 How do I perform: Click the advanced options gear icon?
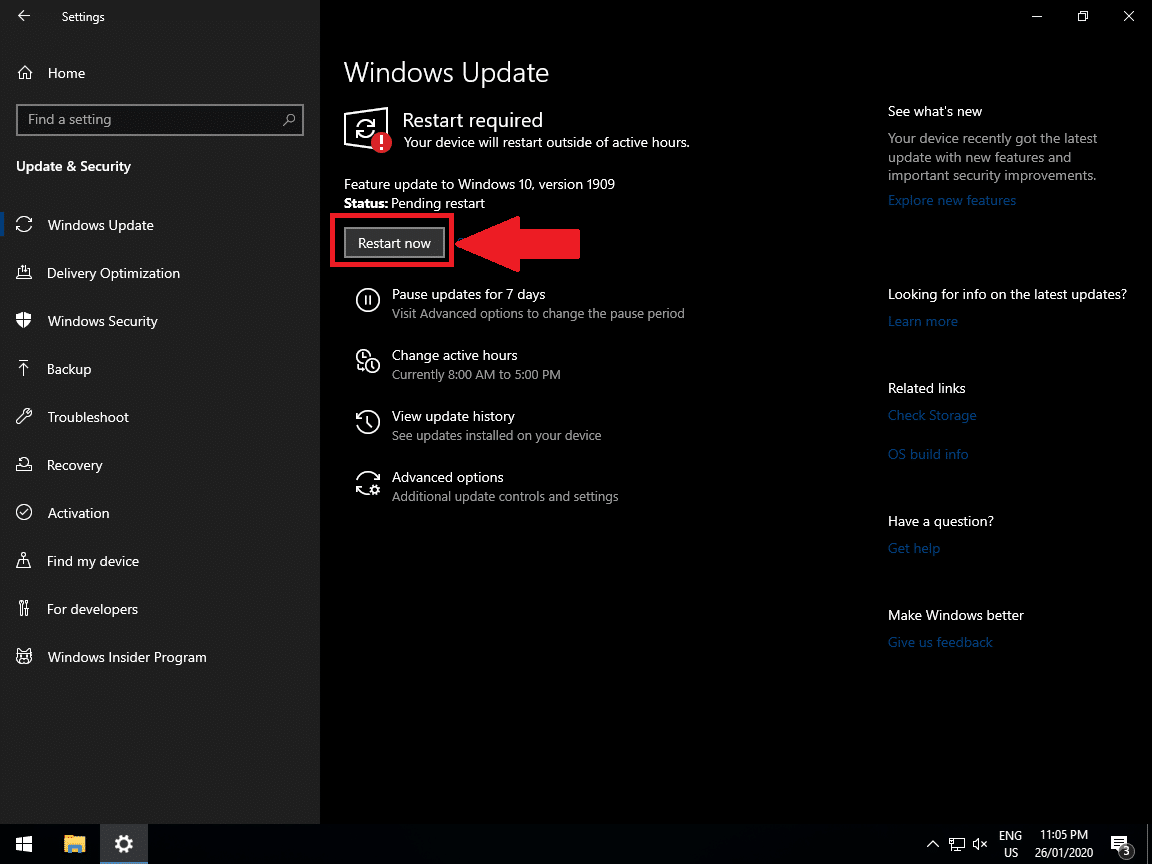(x=367, y=483)
